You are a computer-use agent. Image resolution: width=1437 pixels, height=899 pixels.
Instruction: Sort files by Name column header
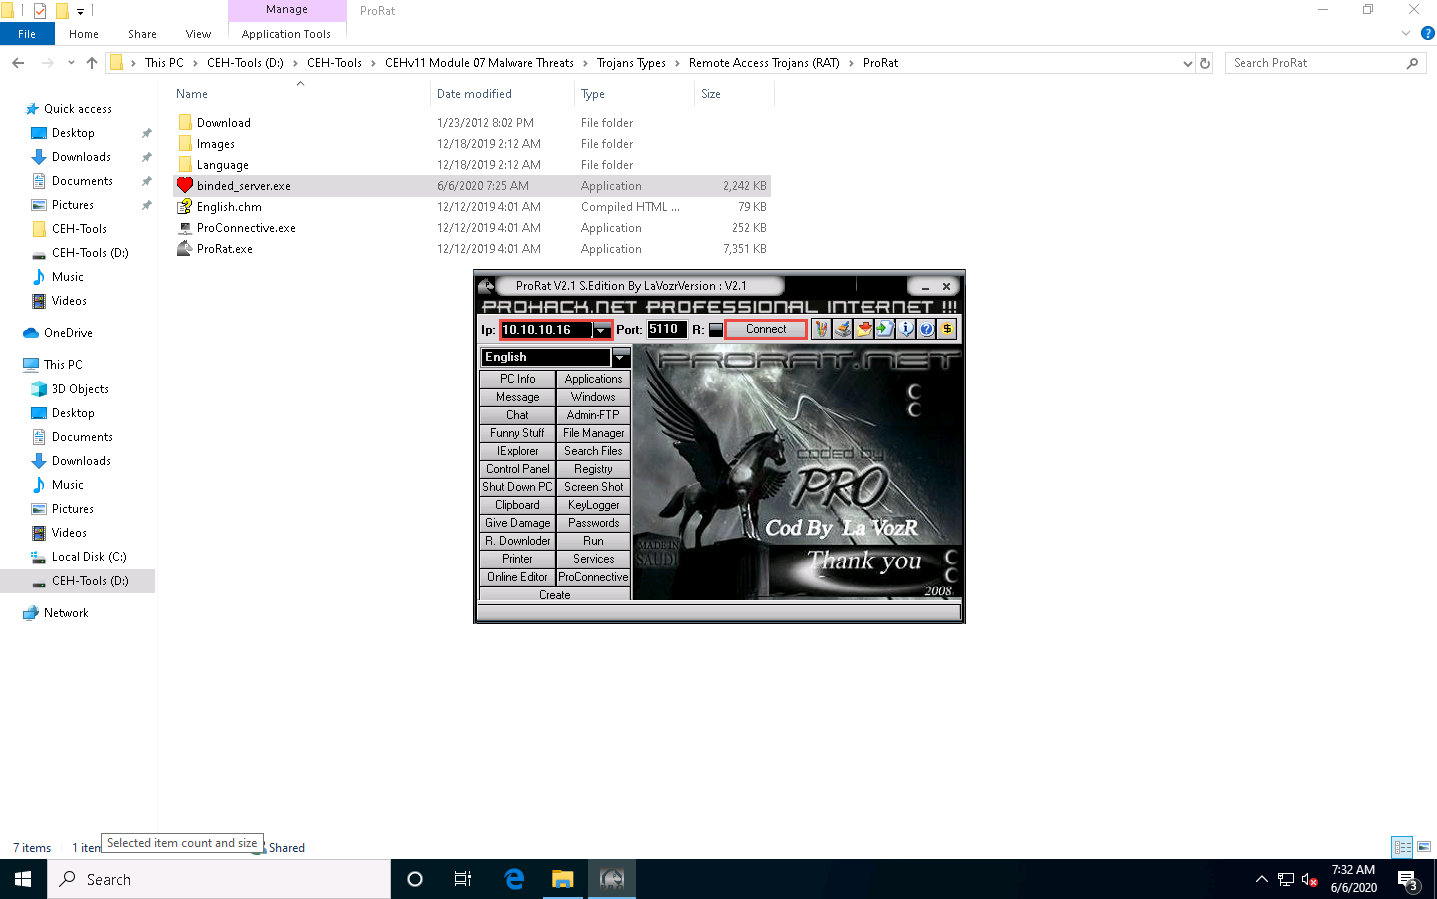pos(192,94)
